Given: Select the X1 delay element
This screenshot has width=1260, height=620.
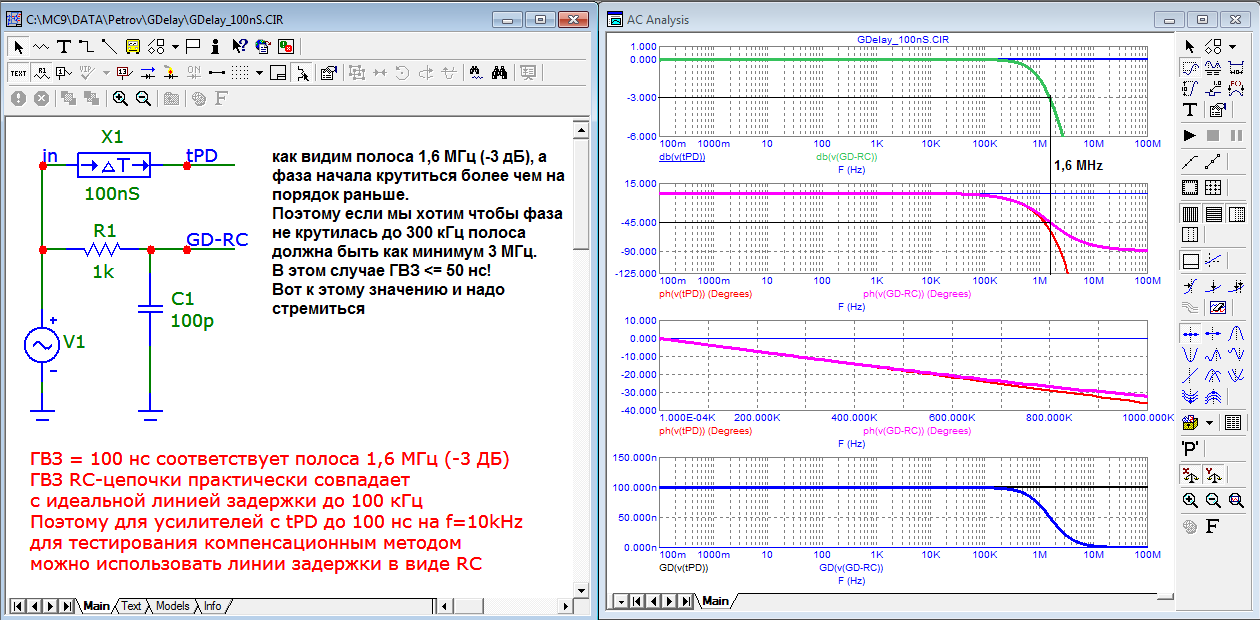Looking at the screenshot, I should [113, 164].
